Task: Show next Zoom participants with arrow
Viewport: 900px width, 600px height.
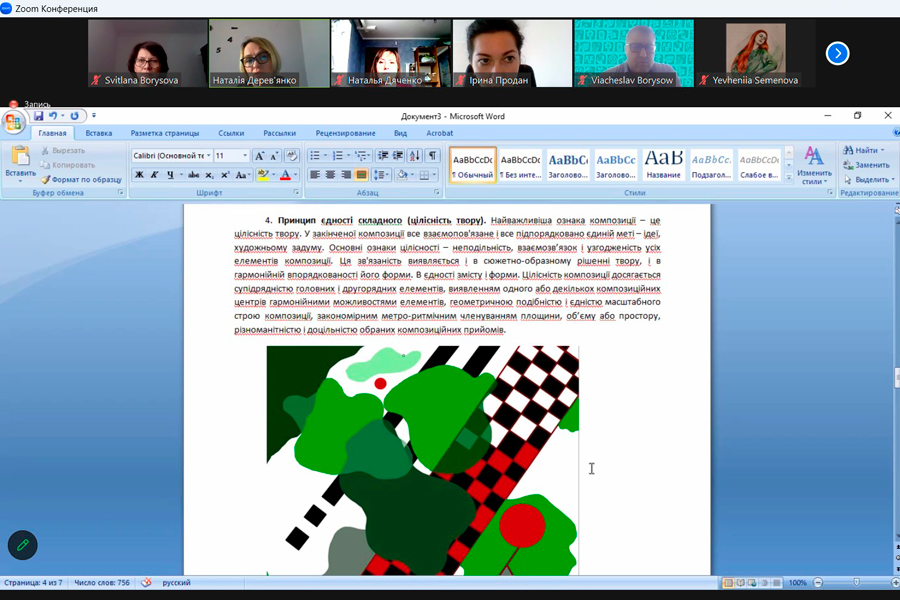Action: (x=837, y=53)
